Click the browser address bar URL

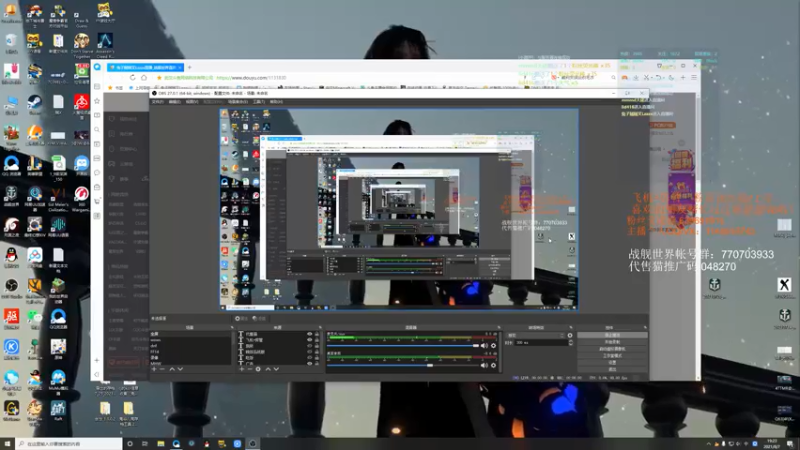pos(251,78)
